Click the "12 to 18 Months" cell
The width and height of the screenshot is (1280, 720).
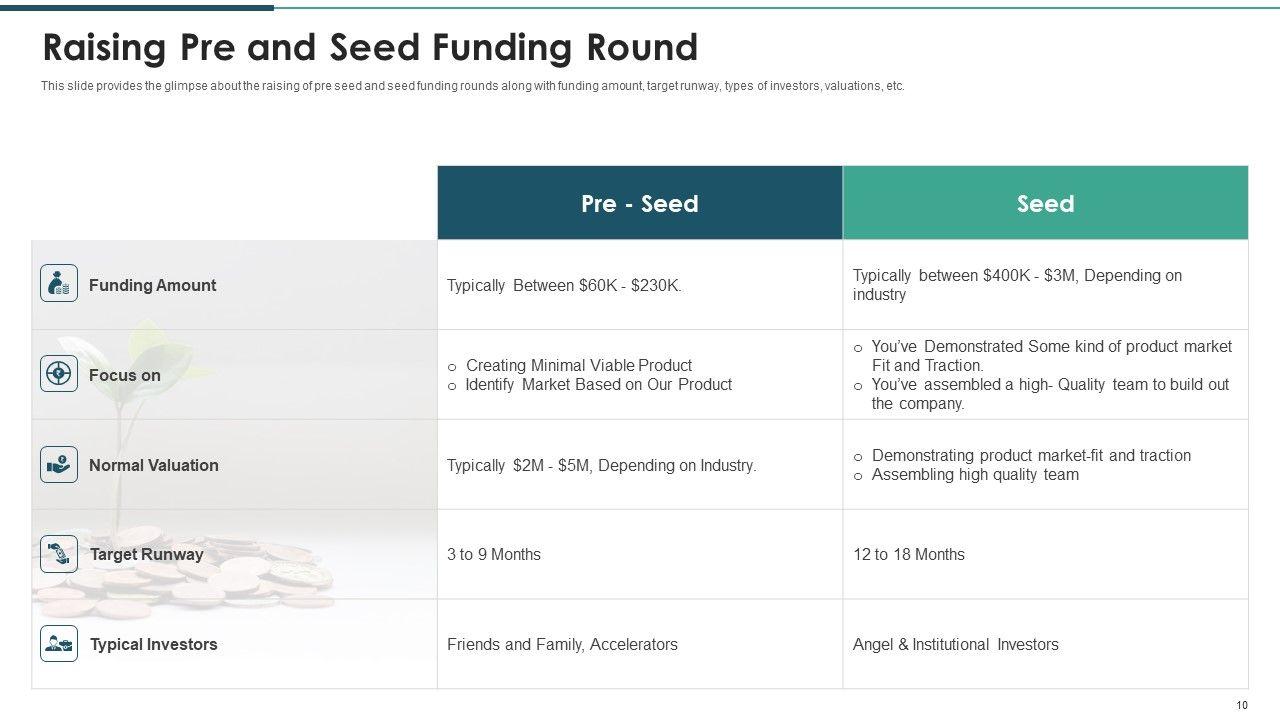[x=909, y=555]
